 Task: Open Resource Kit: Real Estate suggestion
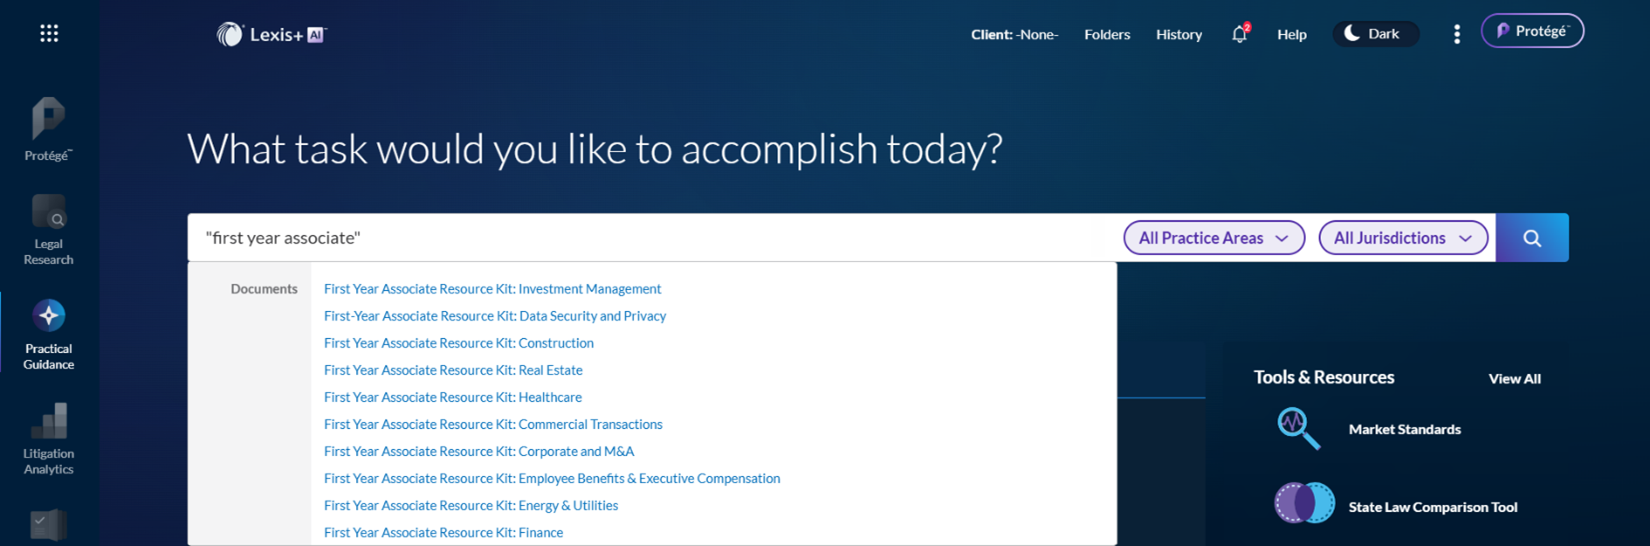[x=453, y=370]
